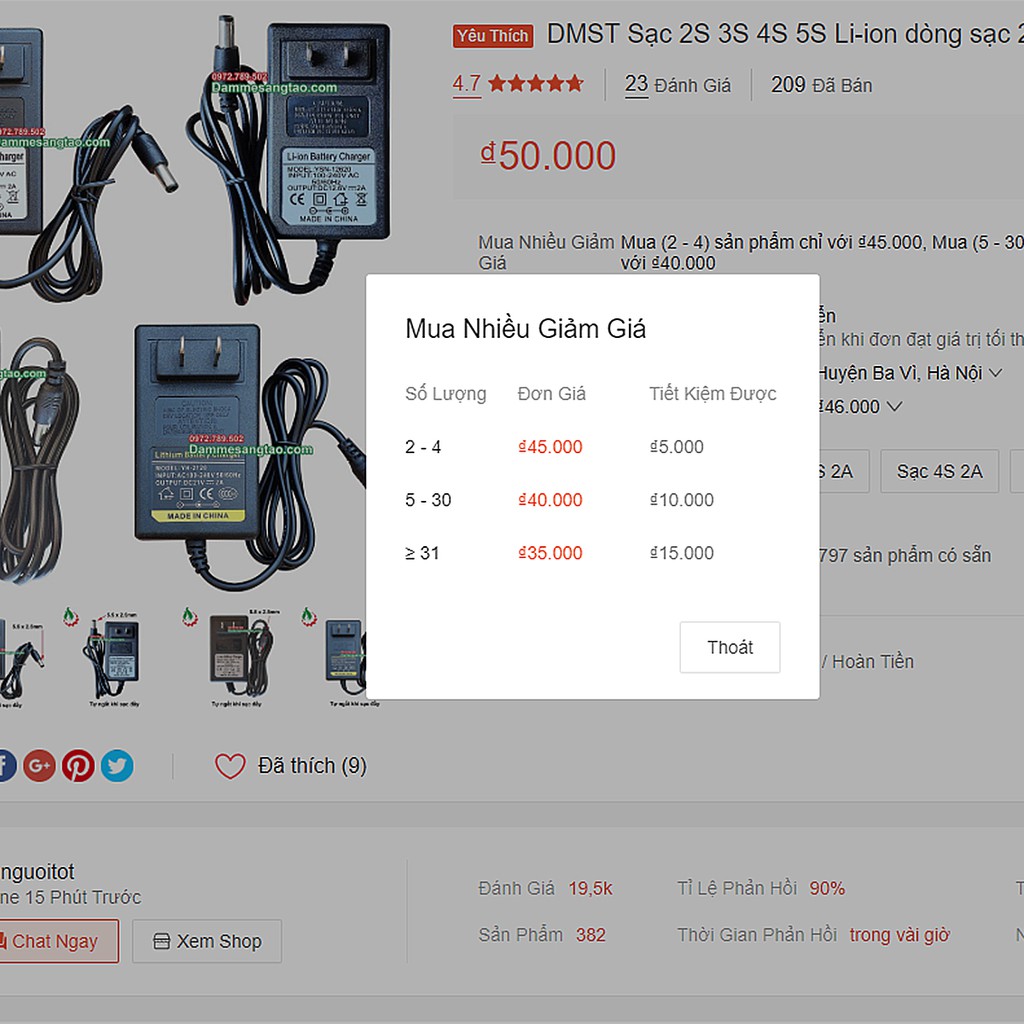
Task: Click shop rating count 19,5k
Action: [590, 888]
